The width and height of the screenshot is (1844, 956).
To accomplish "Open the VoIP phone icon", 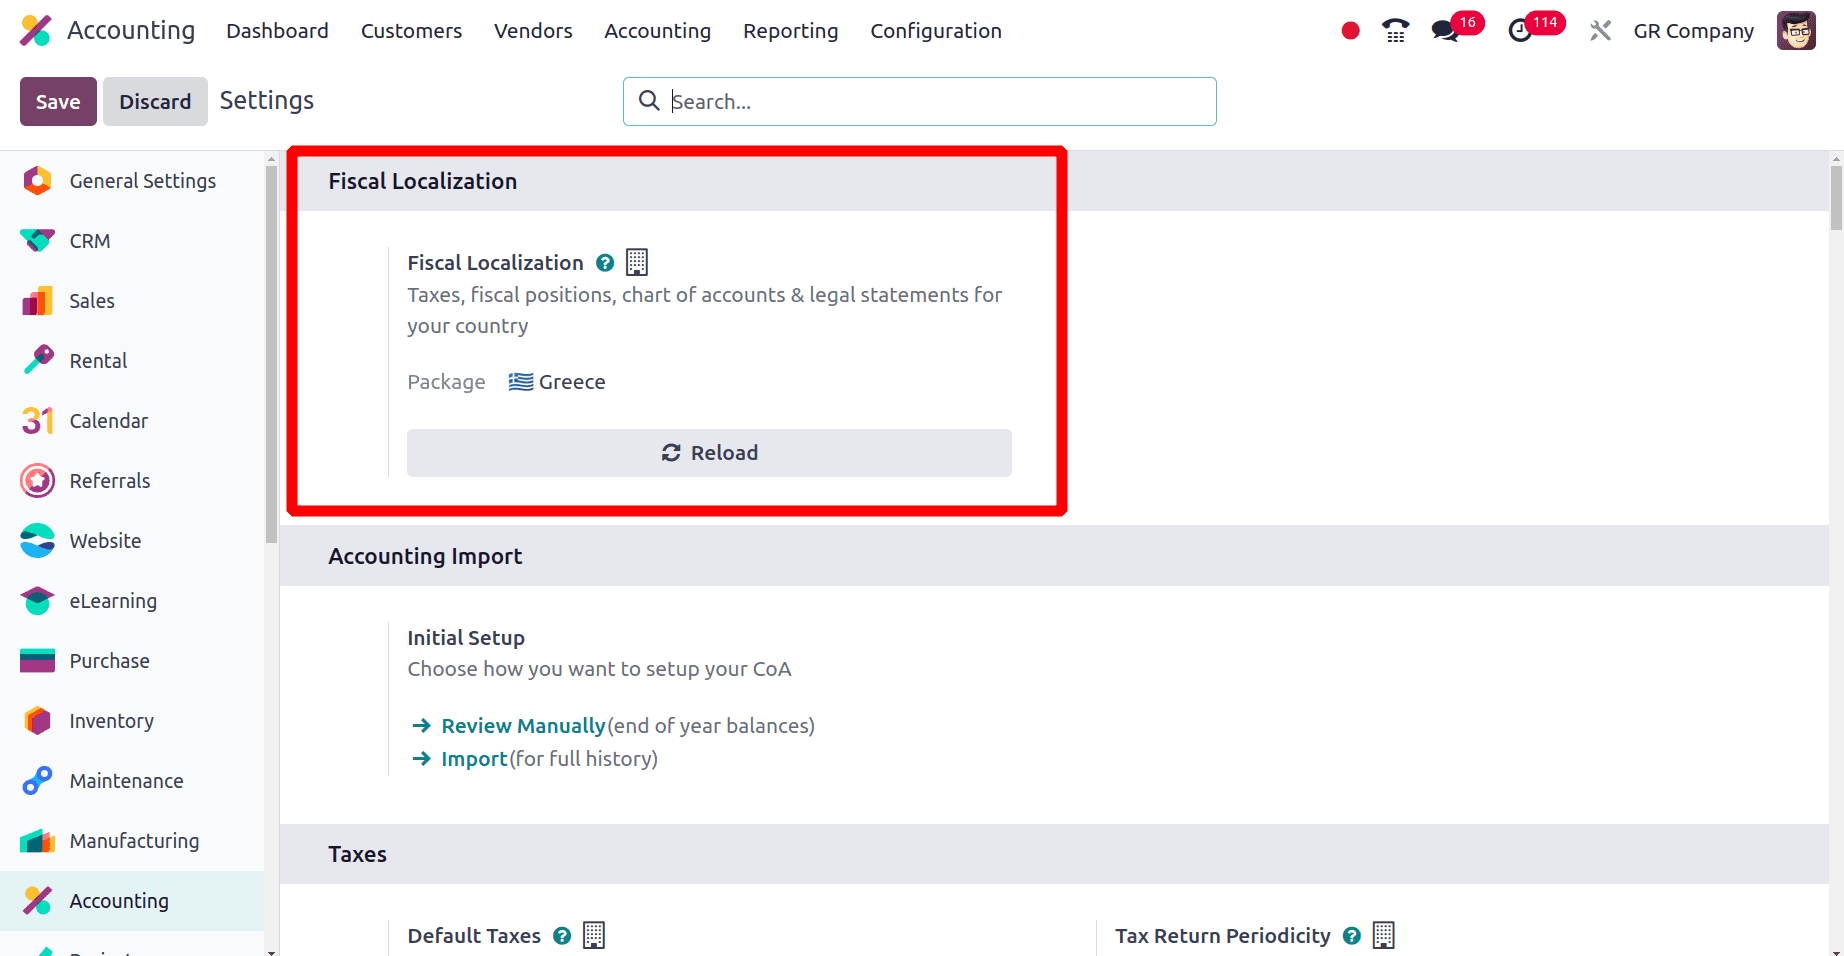I will pyautogui.click(x=1395, y=31).
